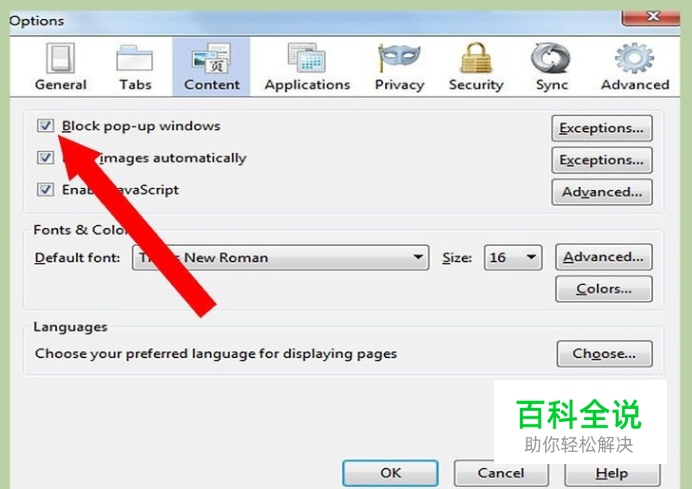Expand the Default font dropdown
This screenshot has height=489, width=692.
(x=281, y=257)
